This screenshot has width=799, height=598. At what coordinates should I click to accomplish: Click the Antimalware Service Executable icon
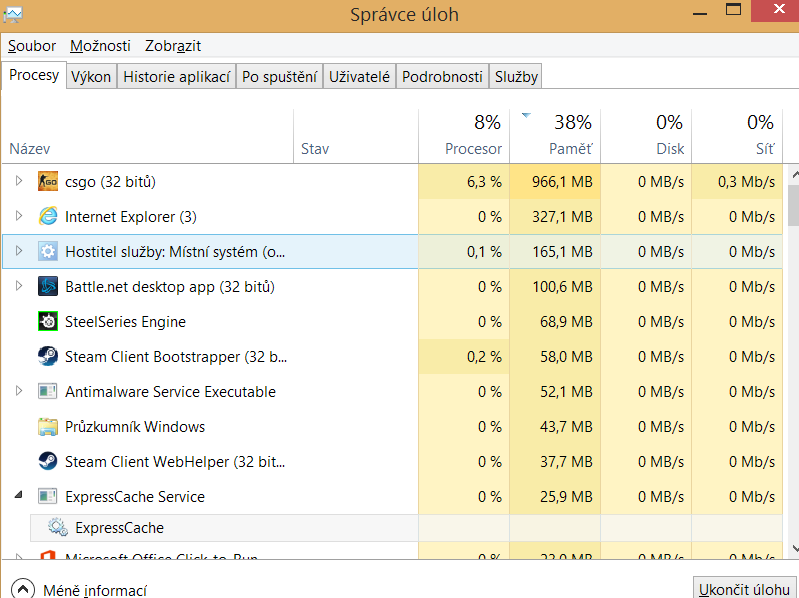pos(48,392)
